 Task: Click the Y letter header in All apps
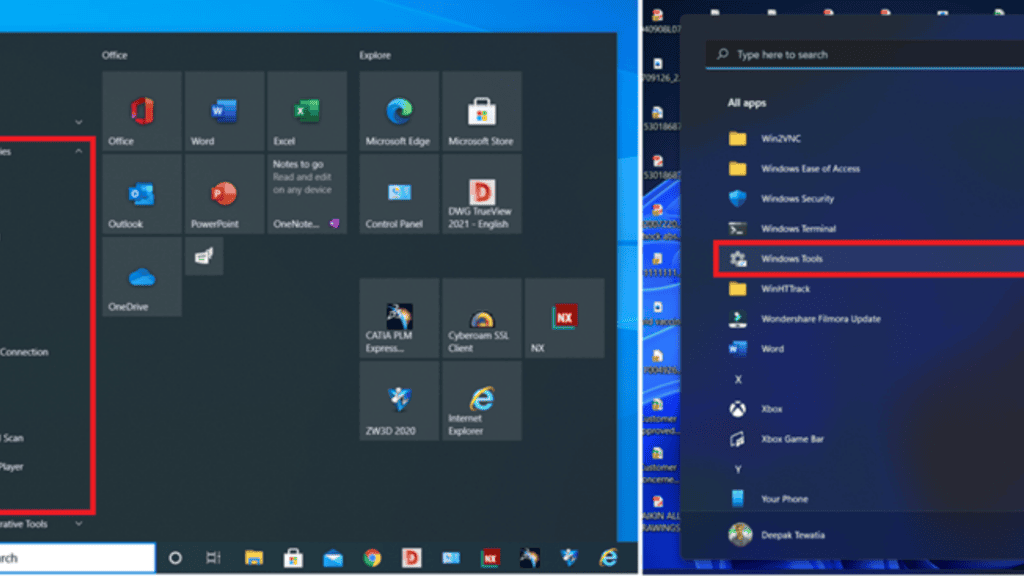738,469
